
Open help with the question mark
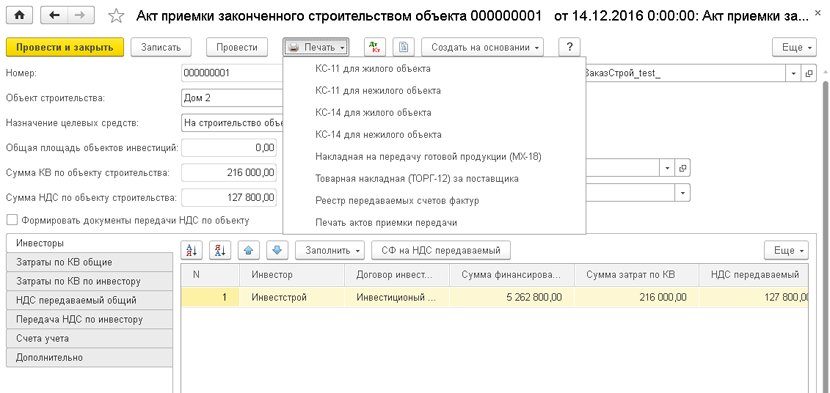(570, 47)
